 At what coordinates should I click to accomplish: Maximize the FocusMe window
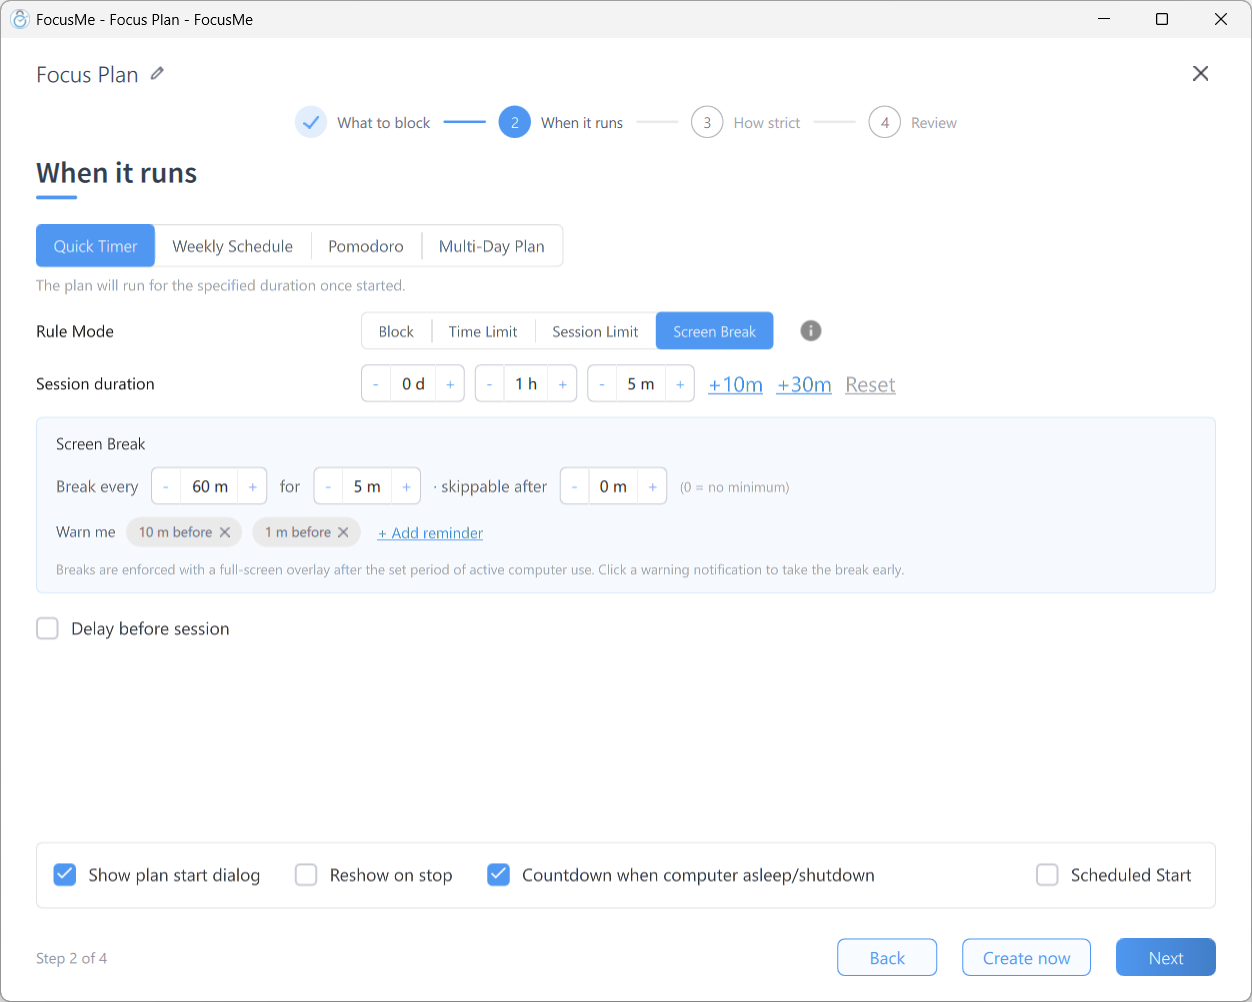[1162, 19]
